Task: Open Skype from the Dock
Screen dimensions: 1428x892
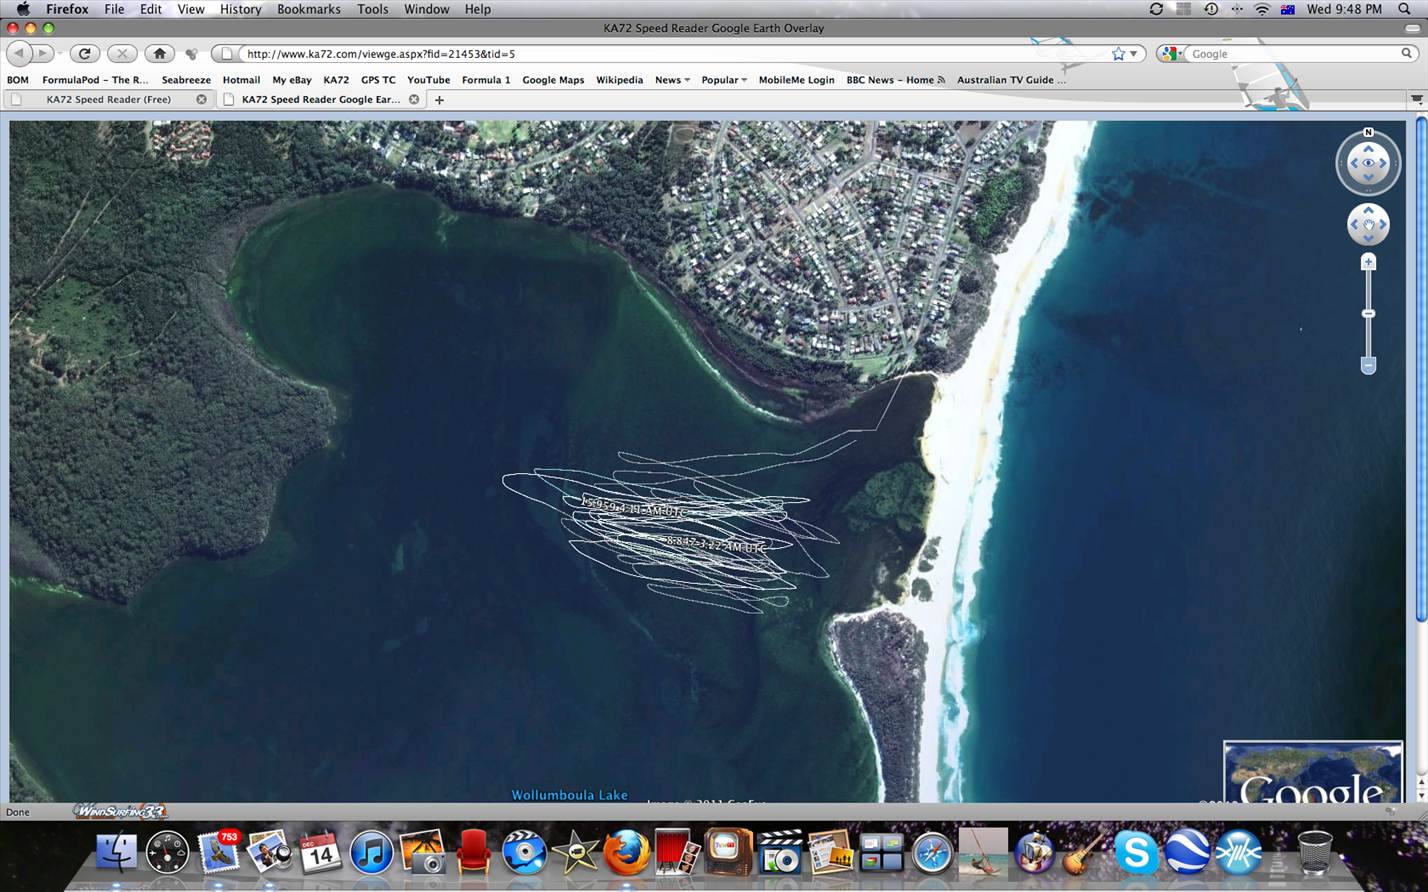Action: pos(1136,853)
